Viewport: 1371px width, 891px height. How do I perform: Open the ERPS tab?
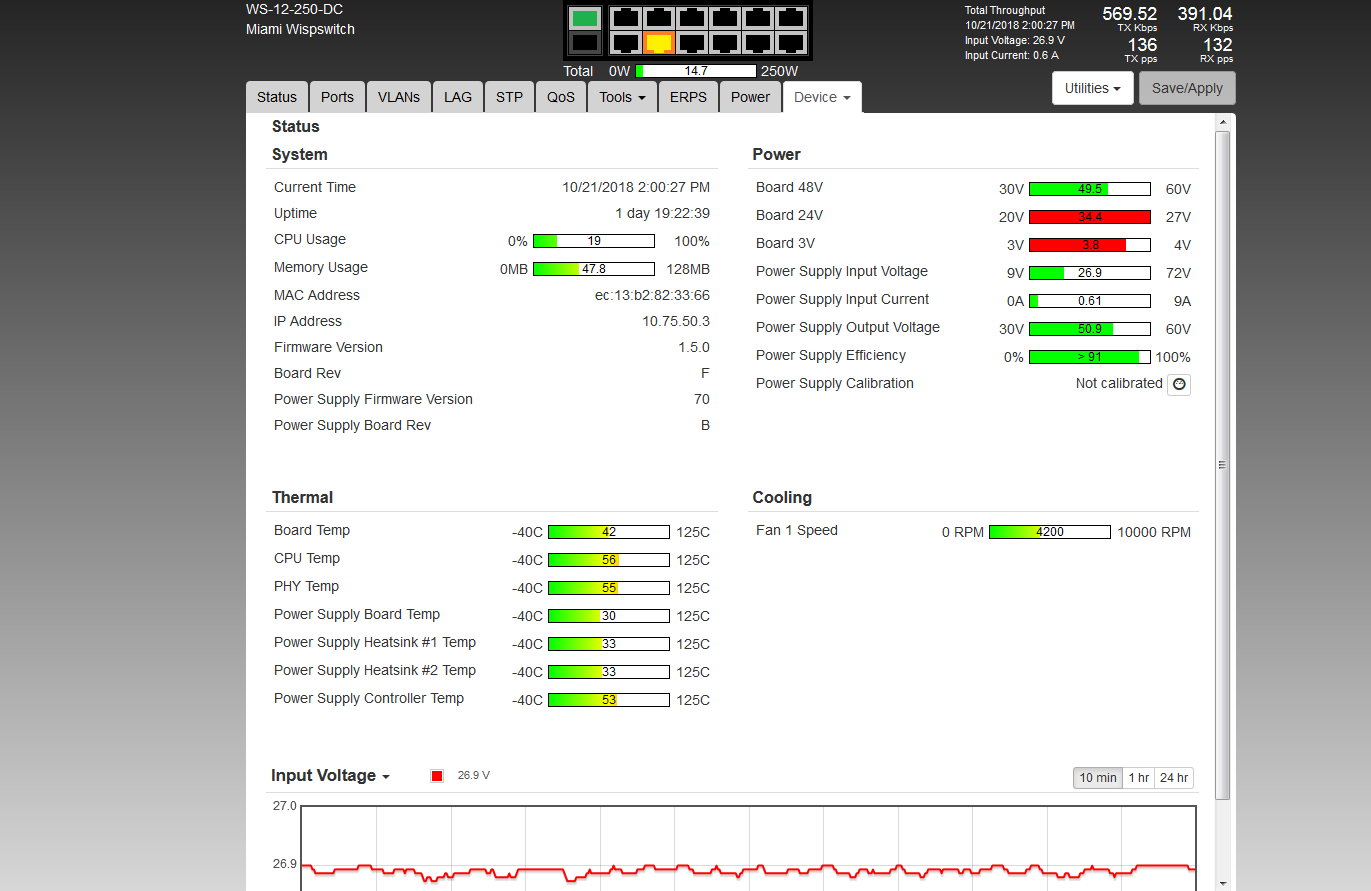coord(688,97)
